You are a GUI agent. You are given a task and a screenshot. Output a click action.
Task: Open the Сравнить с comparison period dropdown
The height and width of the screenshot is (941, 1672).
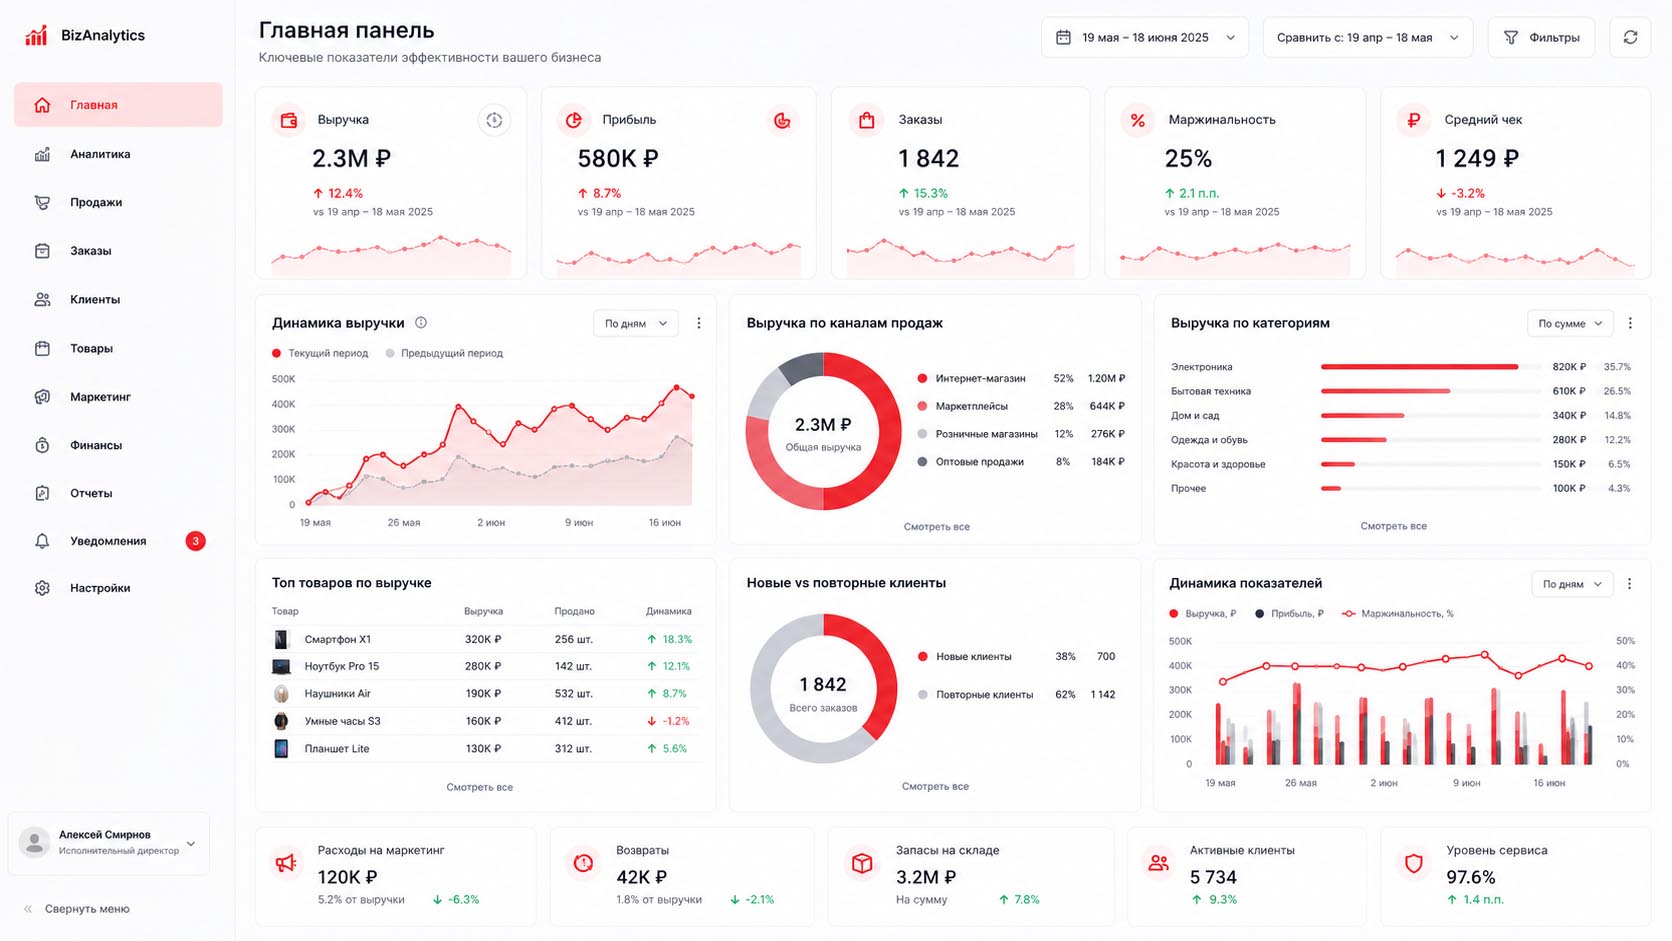click(x=1367, y=37)
